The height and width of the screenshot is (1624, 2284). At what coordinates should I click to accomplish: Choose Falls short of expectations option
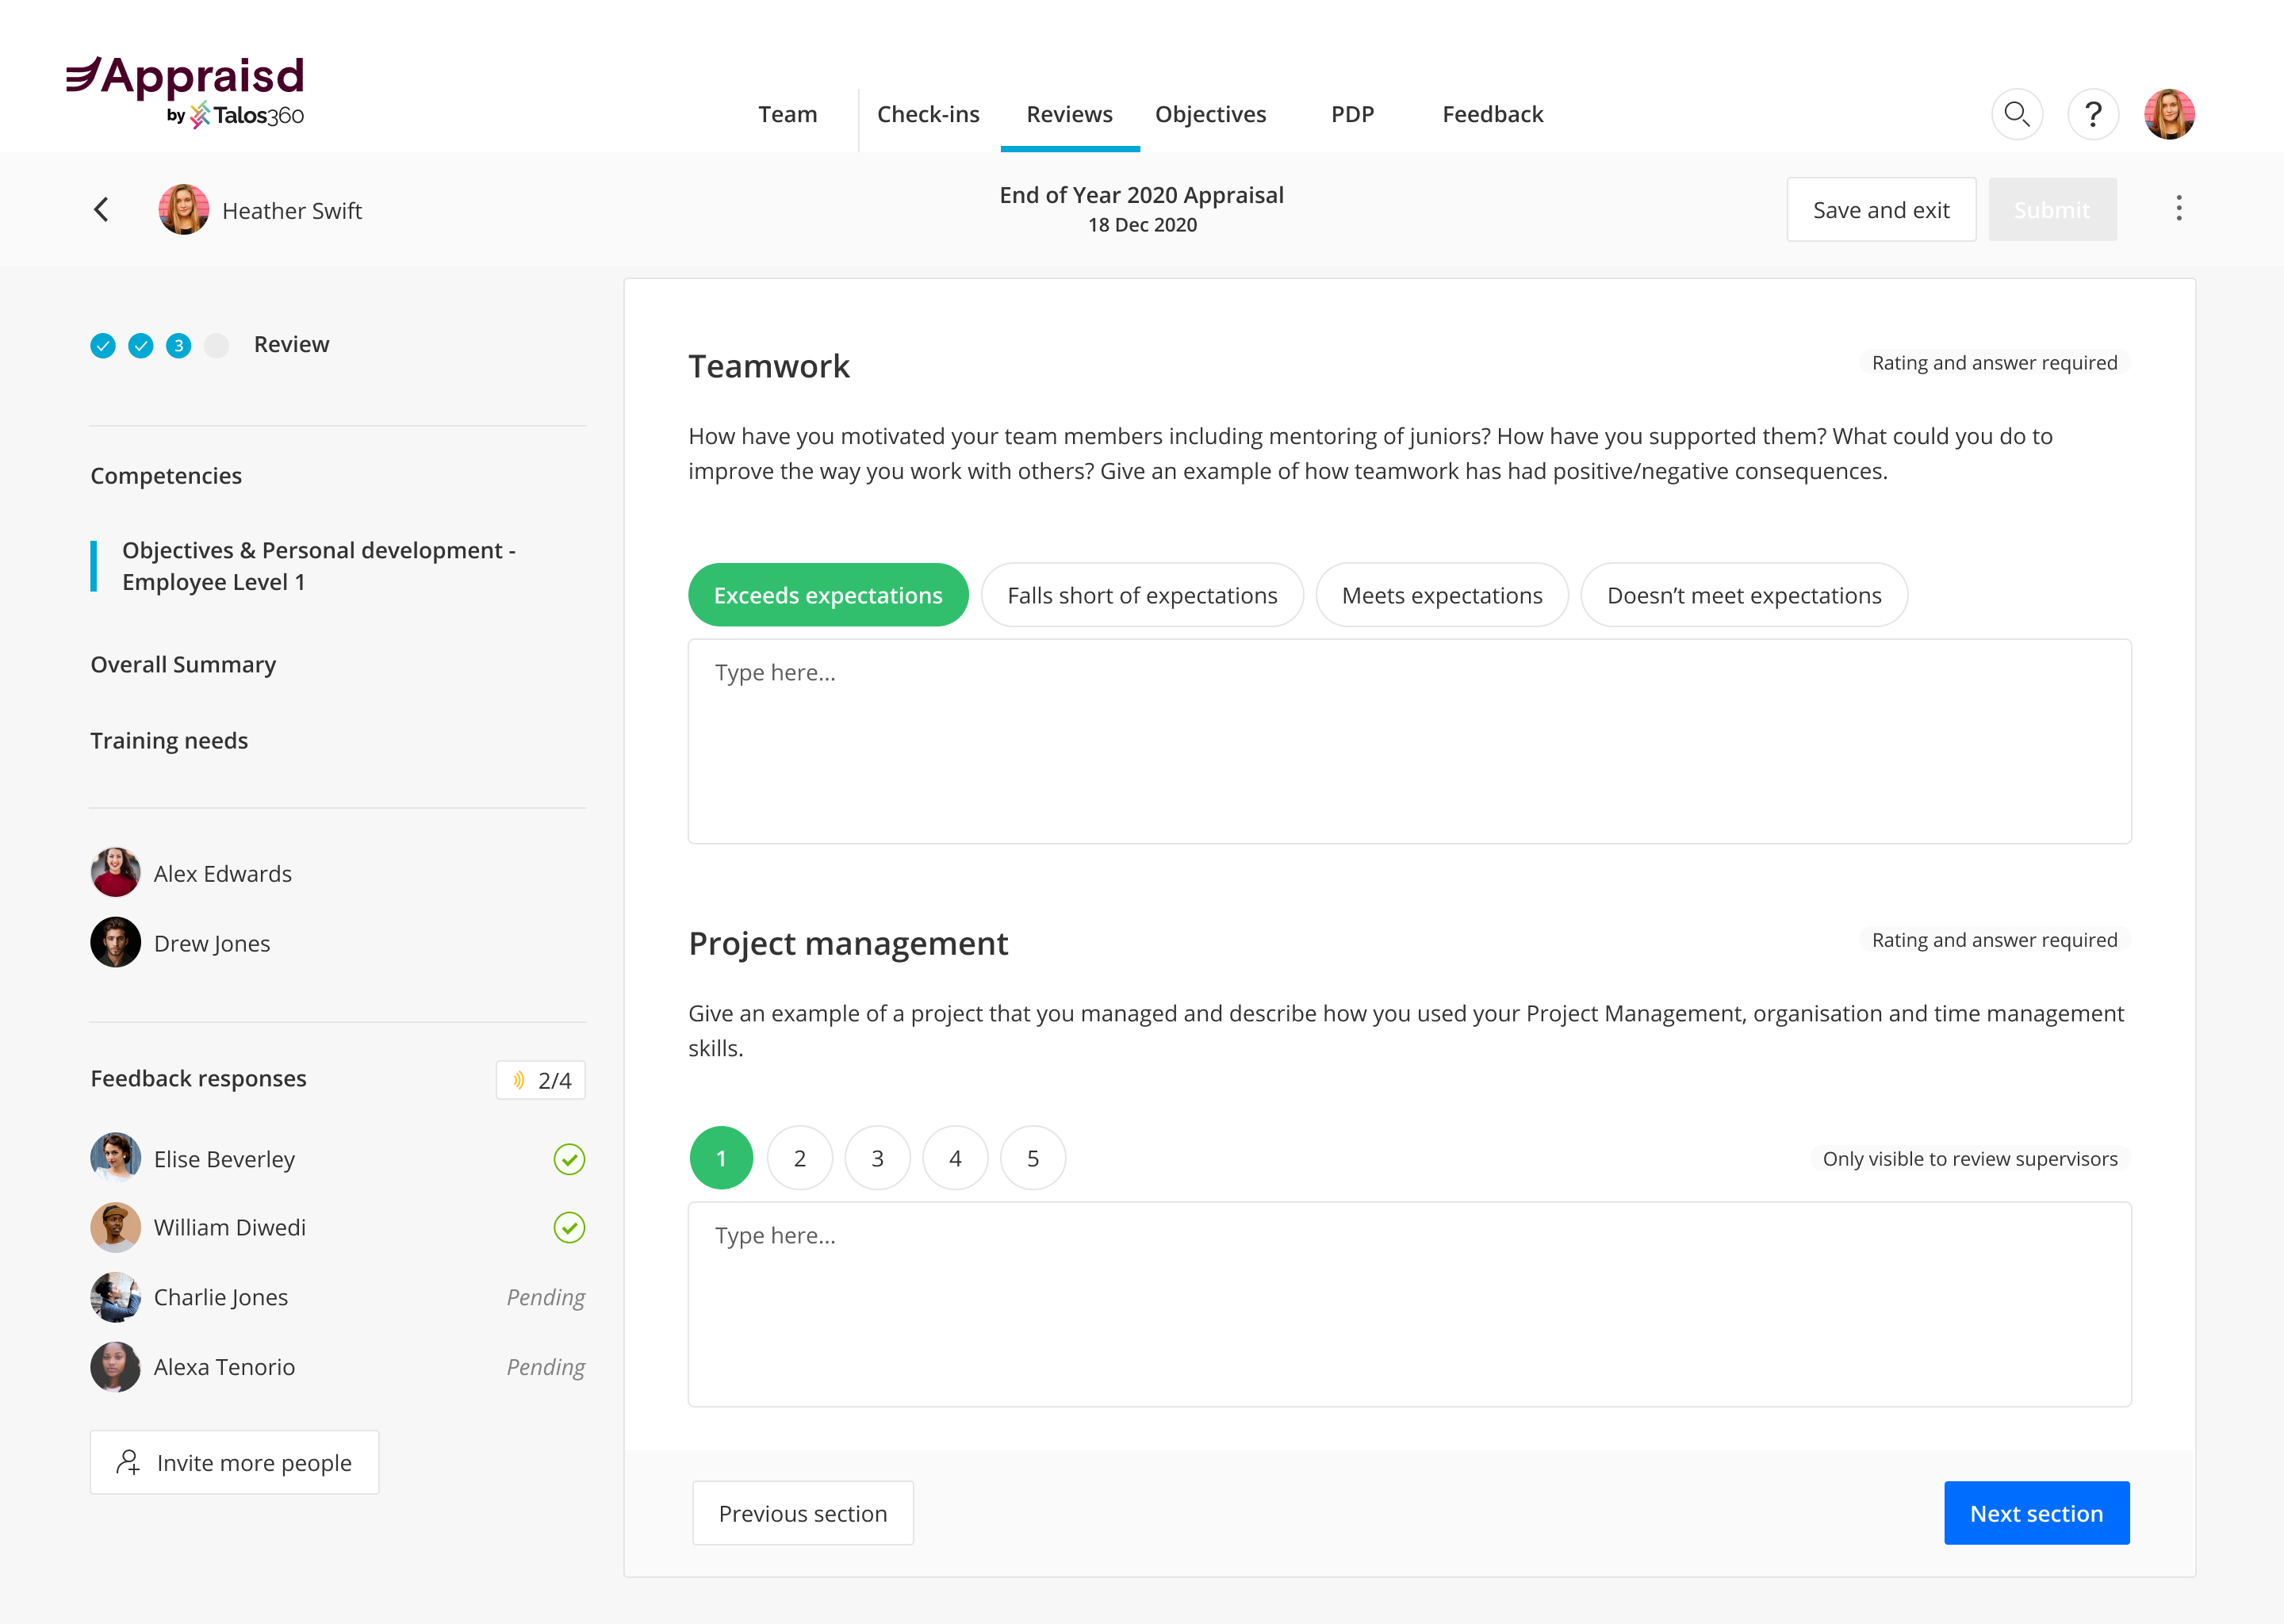tap(1142, 595)
